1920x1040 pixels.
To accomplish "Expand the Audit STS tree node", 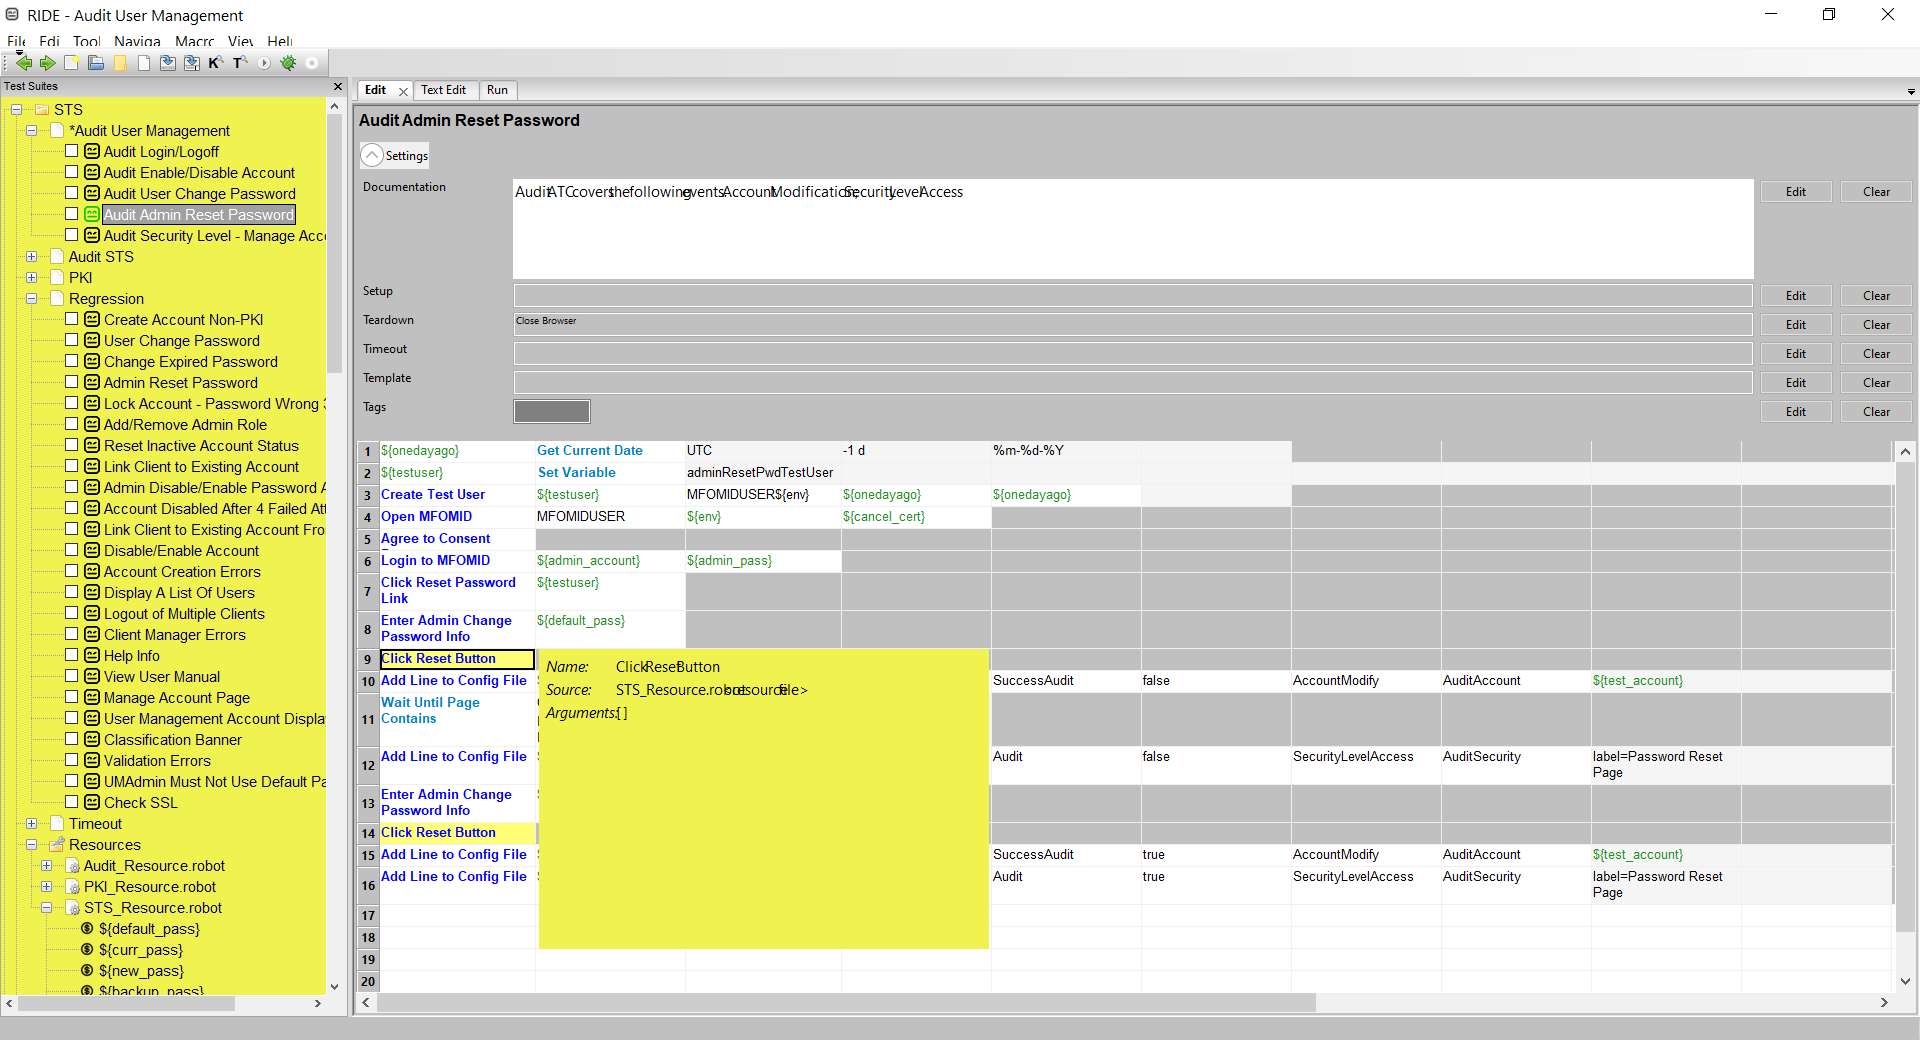I will (x=31, y=256).
